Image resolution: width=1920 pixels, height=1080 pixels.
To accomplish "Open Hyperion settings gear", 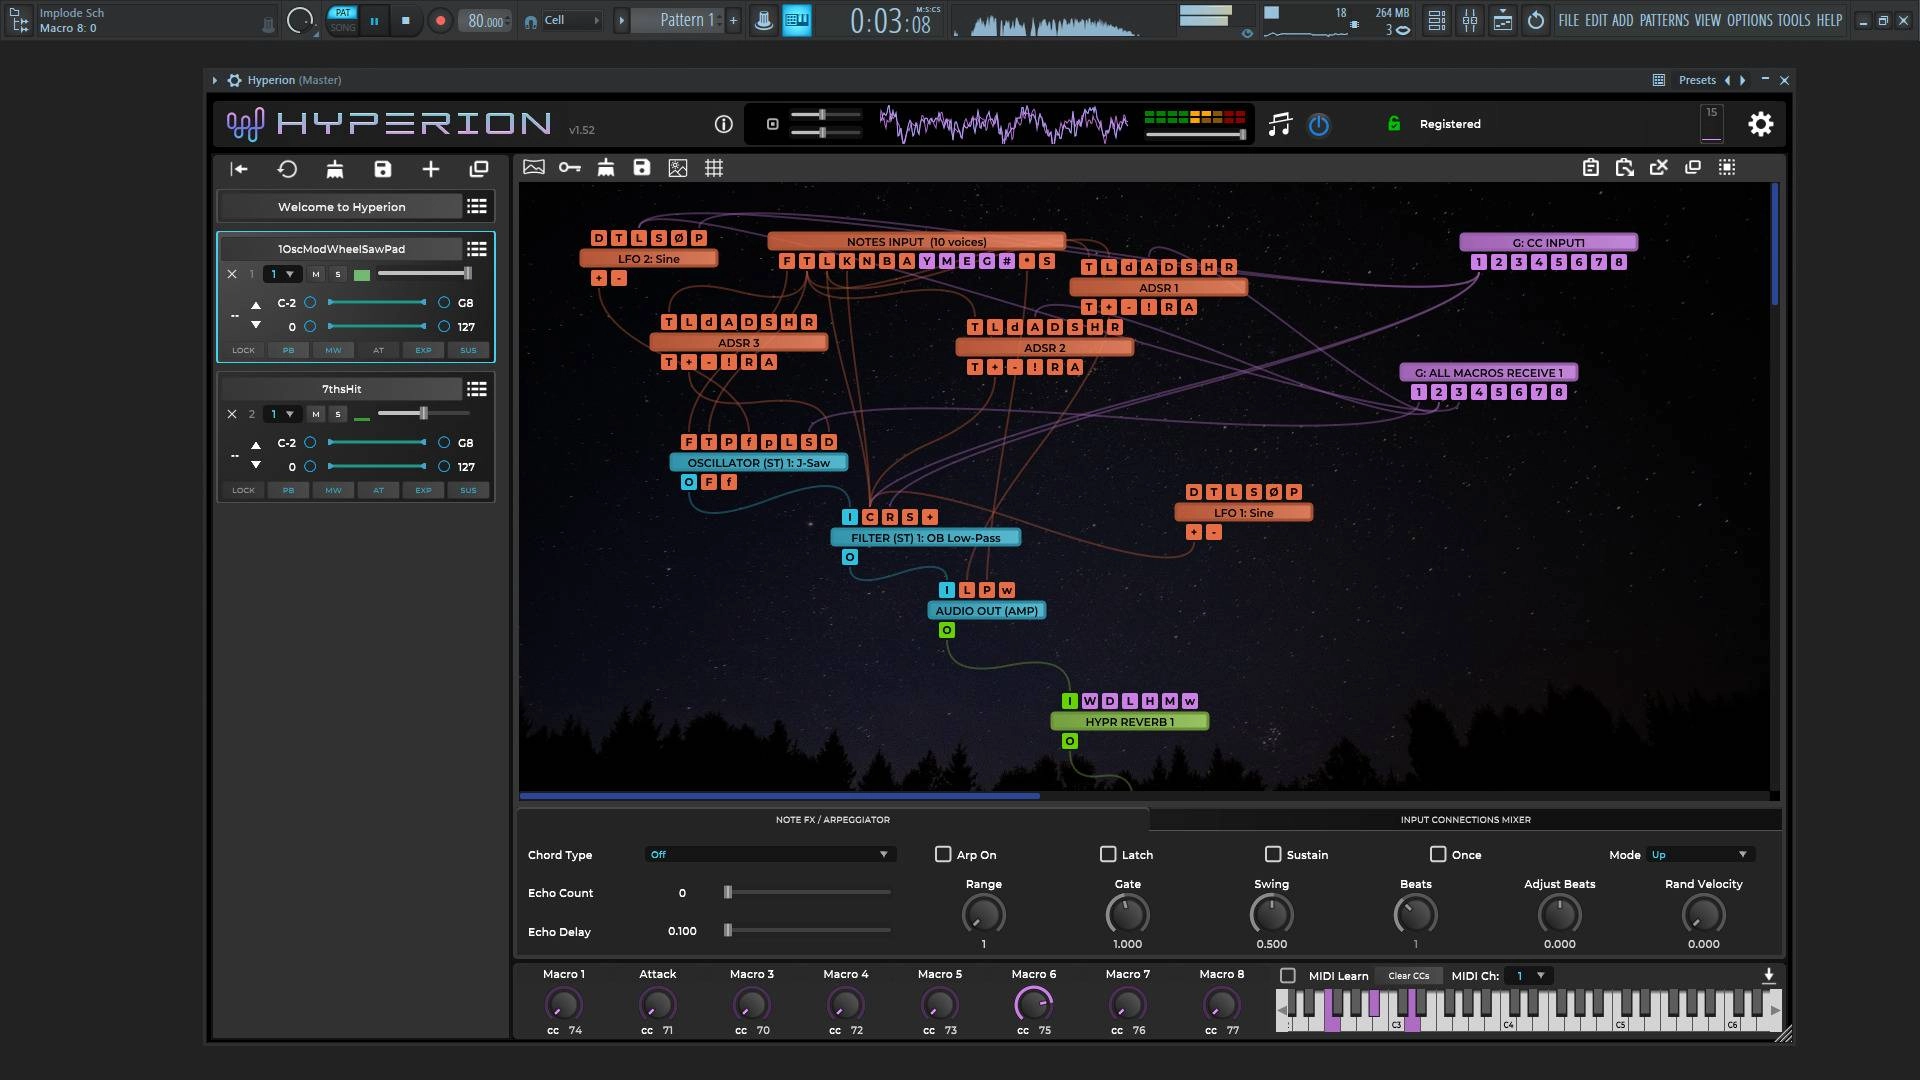I will click(x=1760, y=124).
